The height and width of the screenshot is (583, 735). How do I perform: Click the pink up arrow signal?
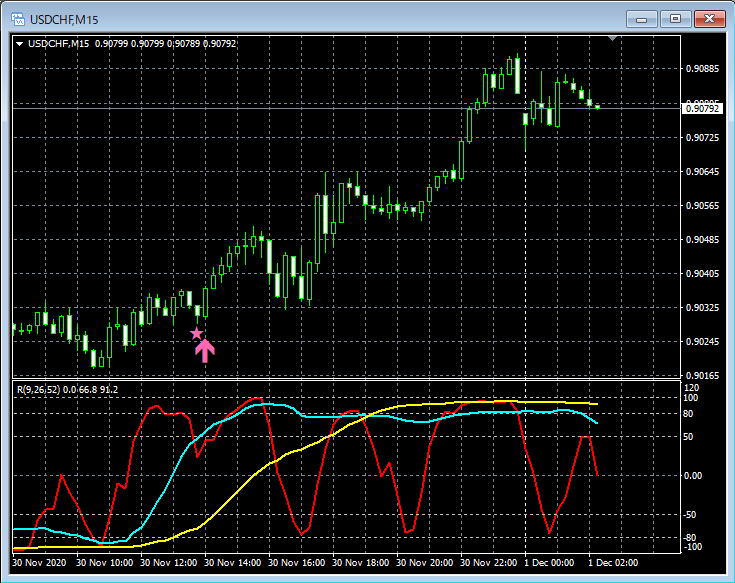click(204, 350)
